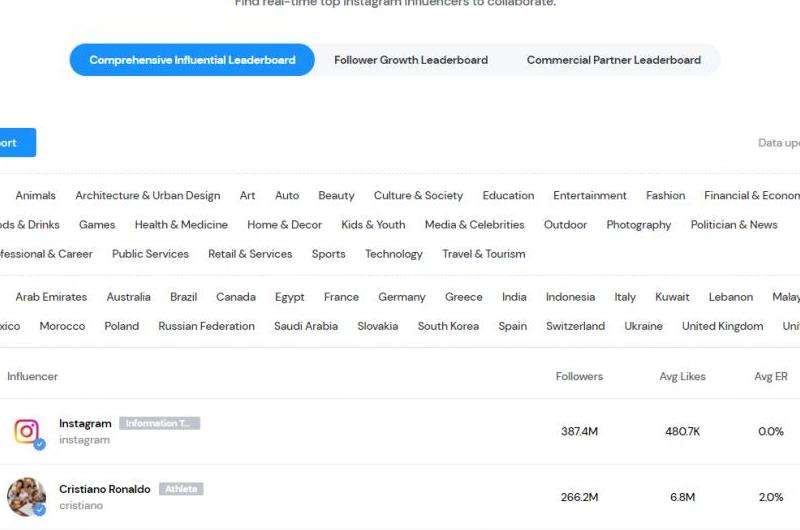Filter by Beauty category

click(x=336, y=196)
